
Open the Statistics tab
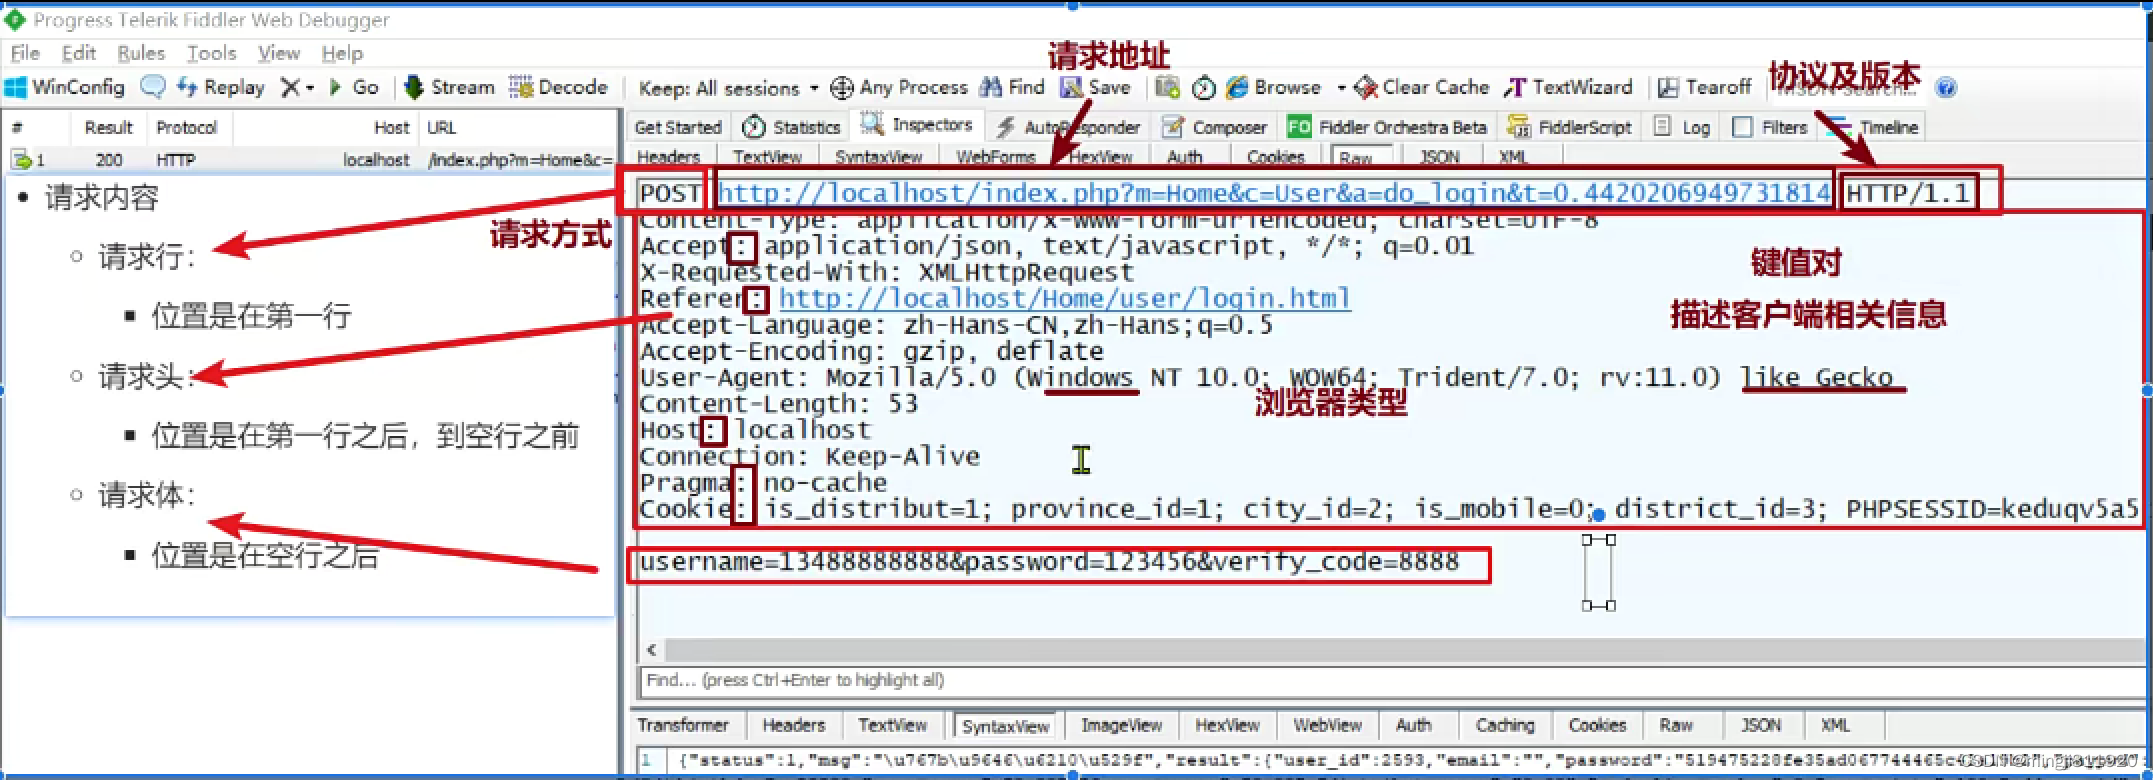coord(791,127)
